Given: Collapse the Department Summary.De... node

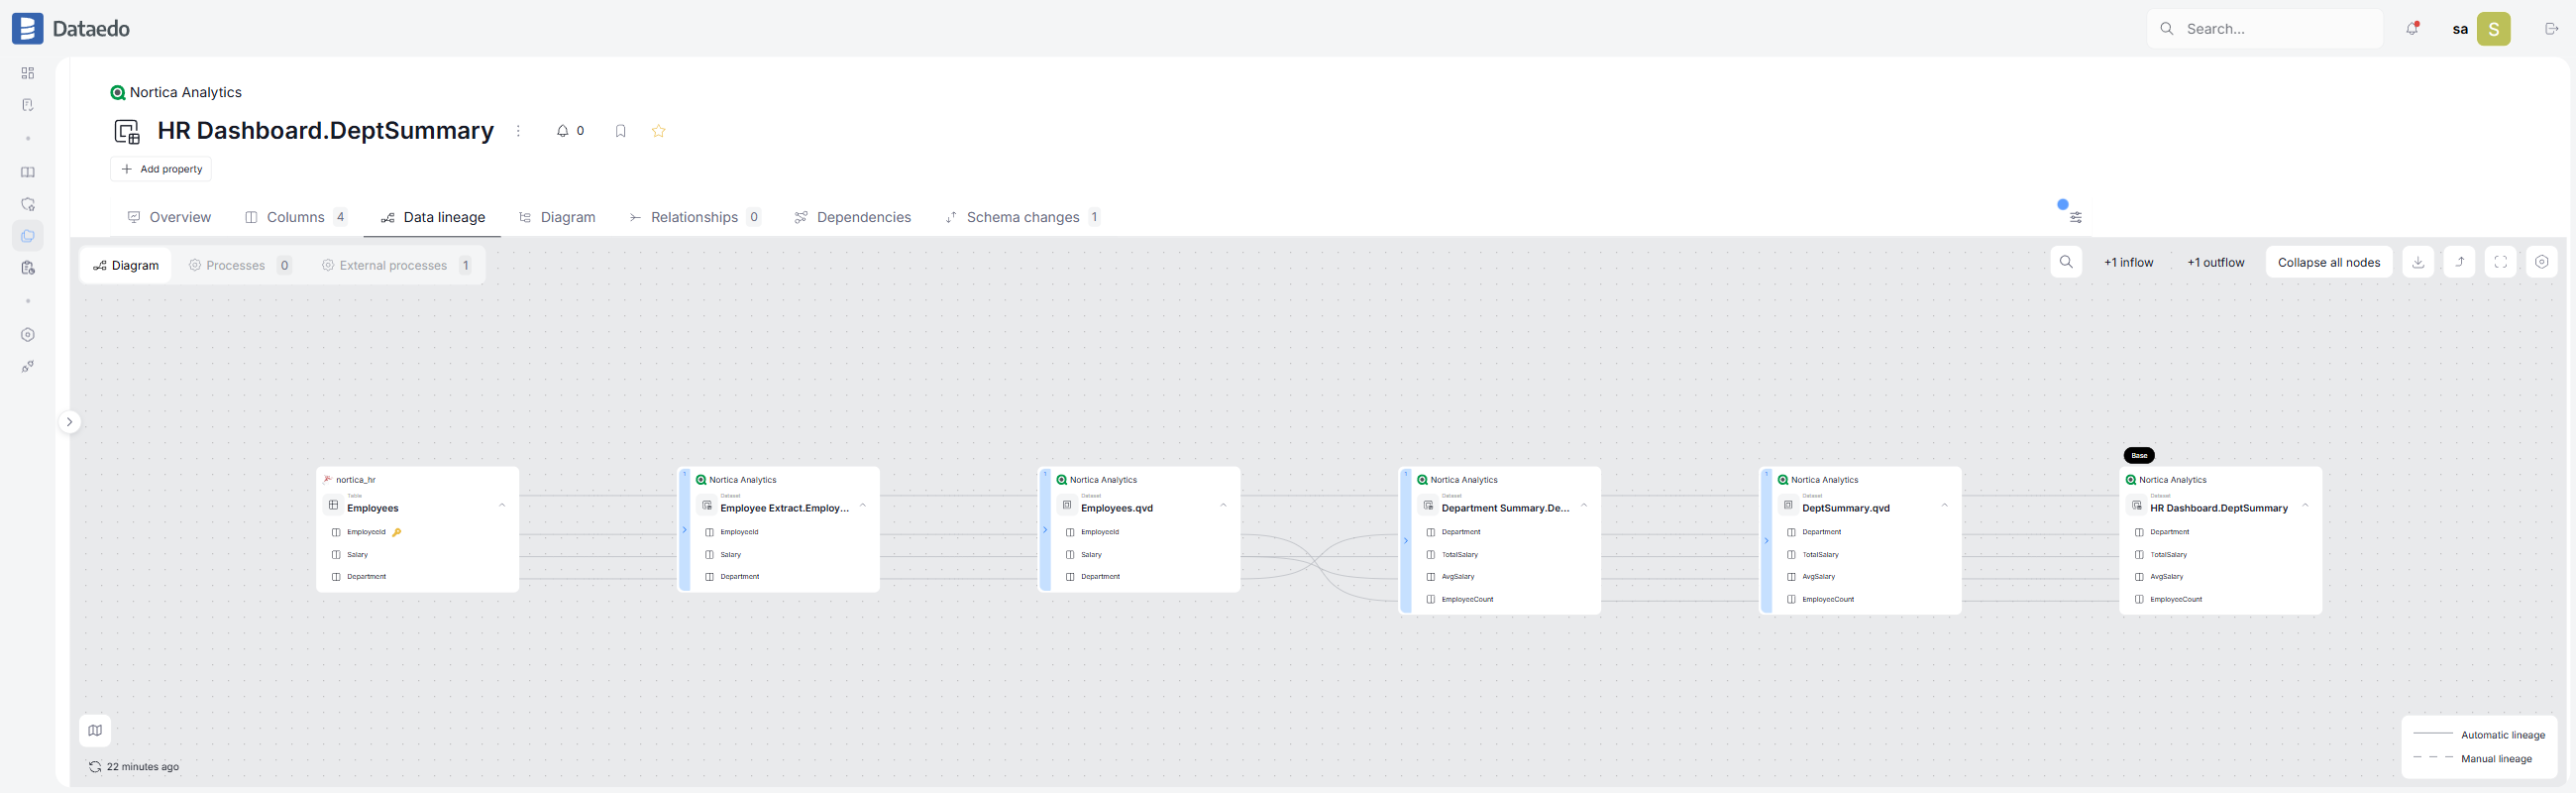Looking at the screenshot, I should click(1584, 506).
